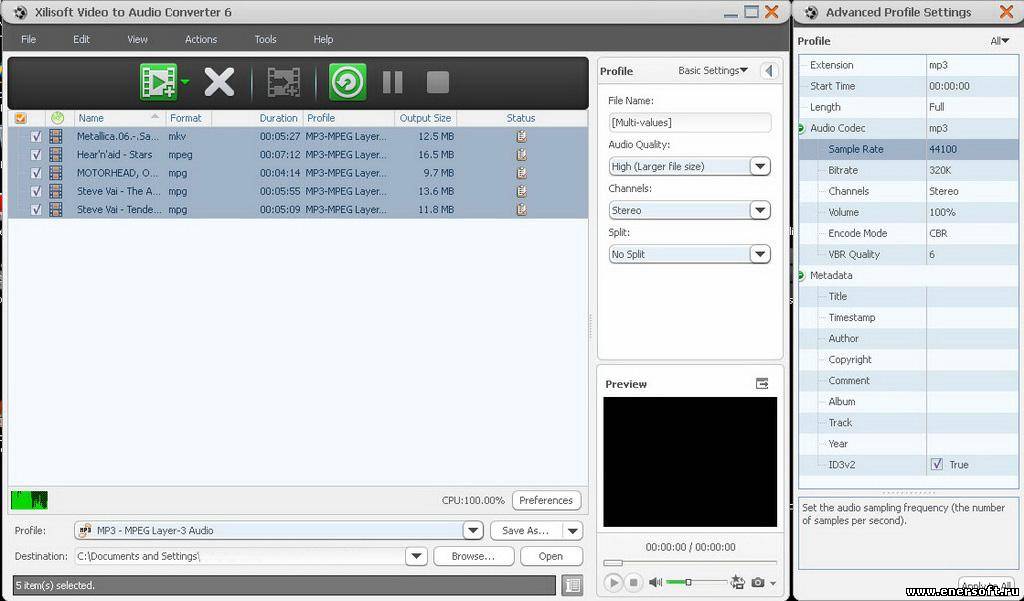Click the green status icon in list header
The width and height of the screenshot is (1024, 601).
point(57,118)
